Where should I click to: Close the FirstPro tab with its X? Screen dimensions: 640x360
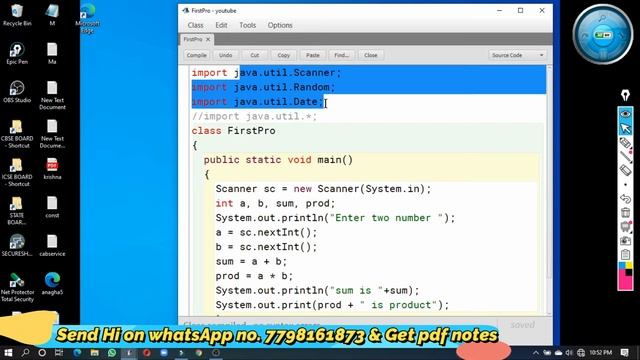click(x=208, y=39)
